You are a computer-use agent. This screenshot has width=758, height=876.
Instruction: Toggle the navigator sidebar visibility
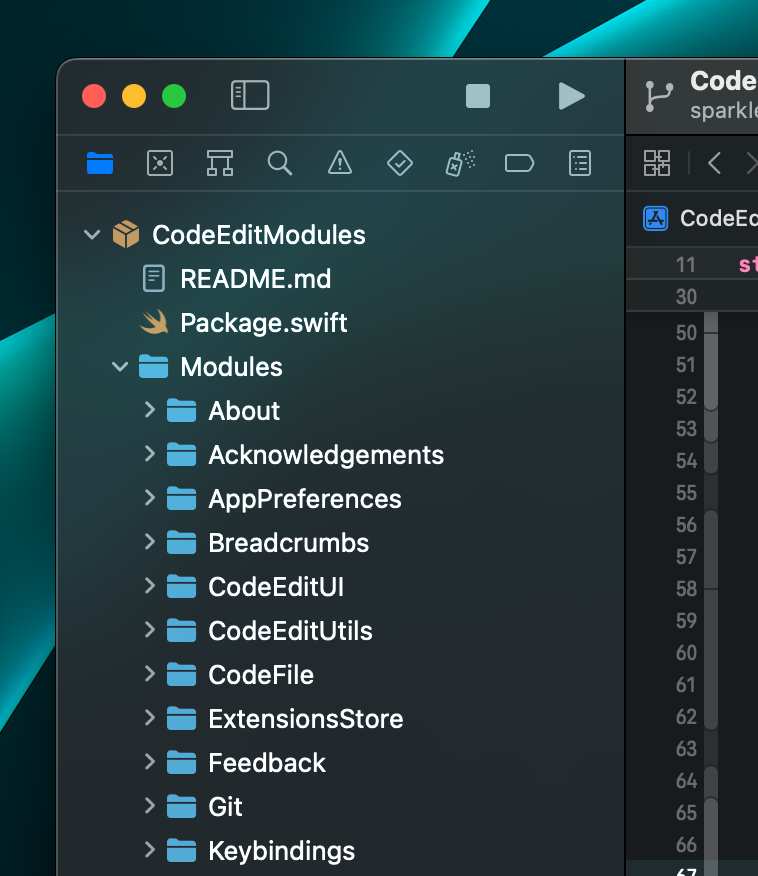point(250,96)
